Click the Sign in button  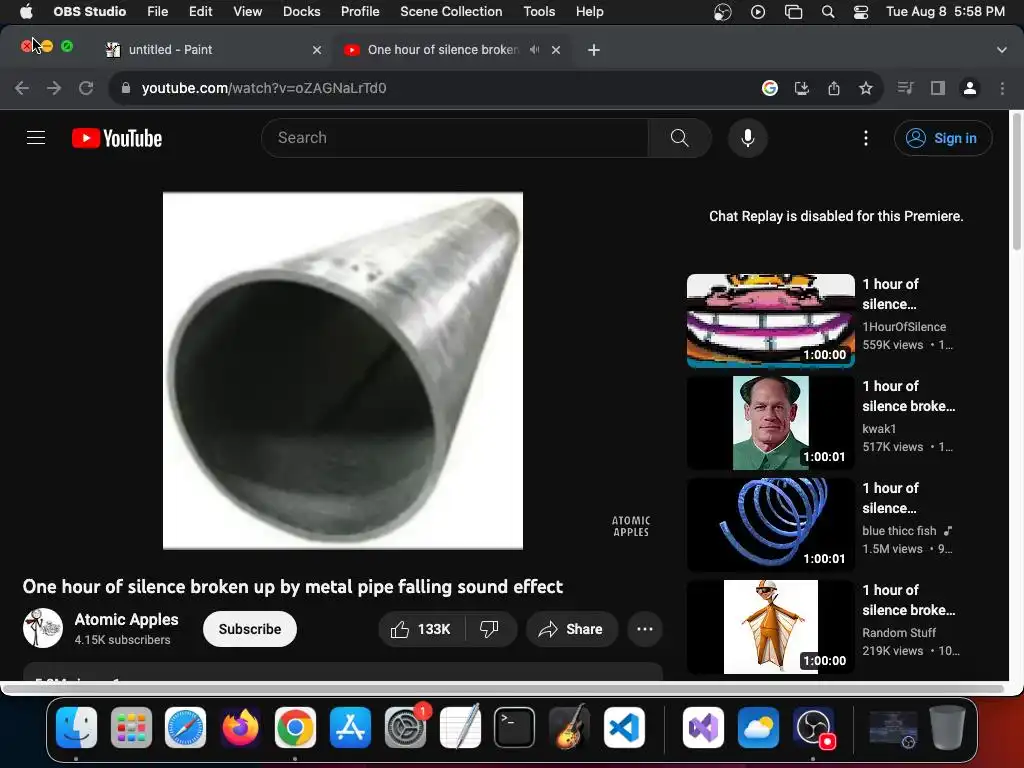click(x=943, y=138)
